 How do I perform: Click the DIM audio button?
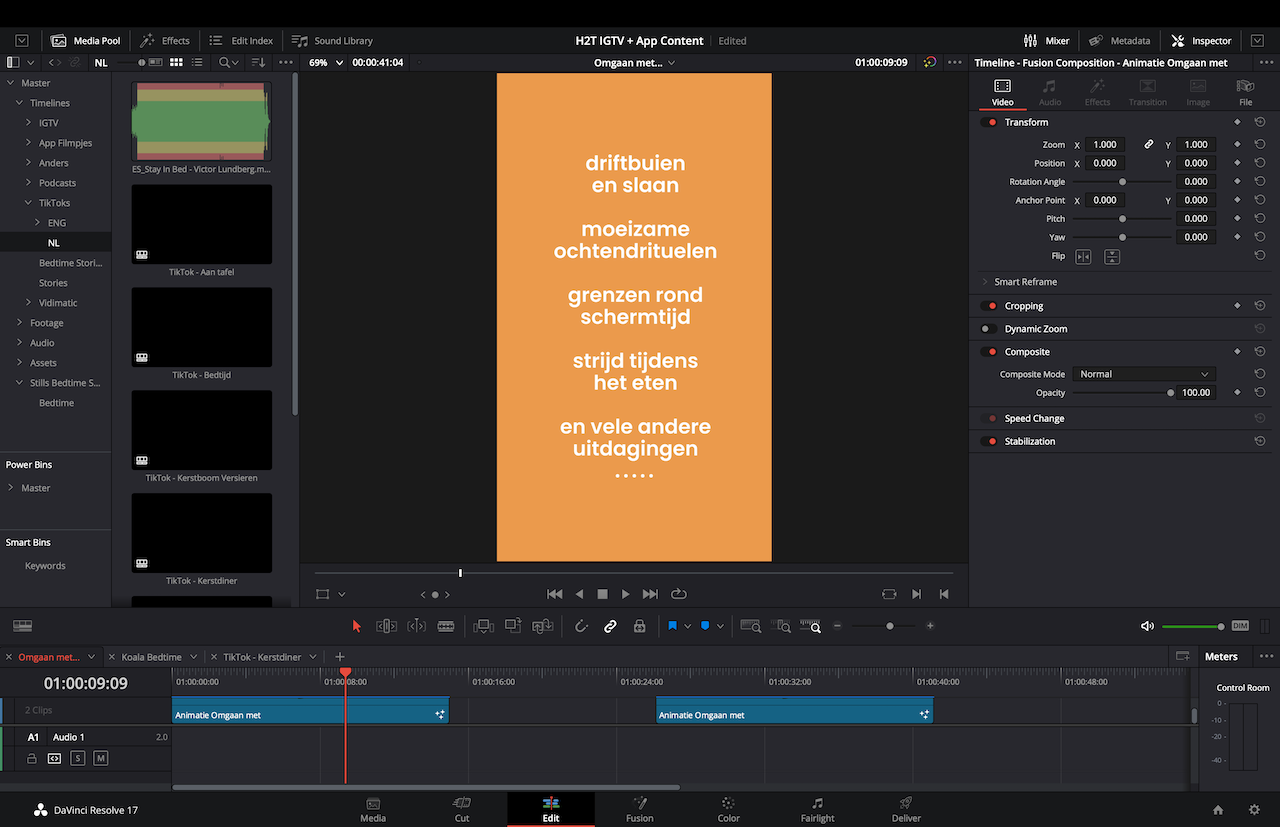(x=1240, y=626)
